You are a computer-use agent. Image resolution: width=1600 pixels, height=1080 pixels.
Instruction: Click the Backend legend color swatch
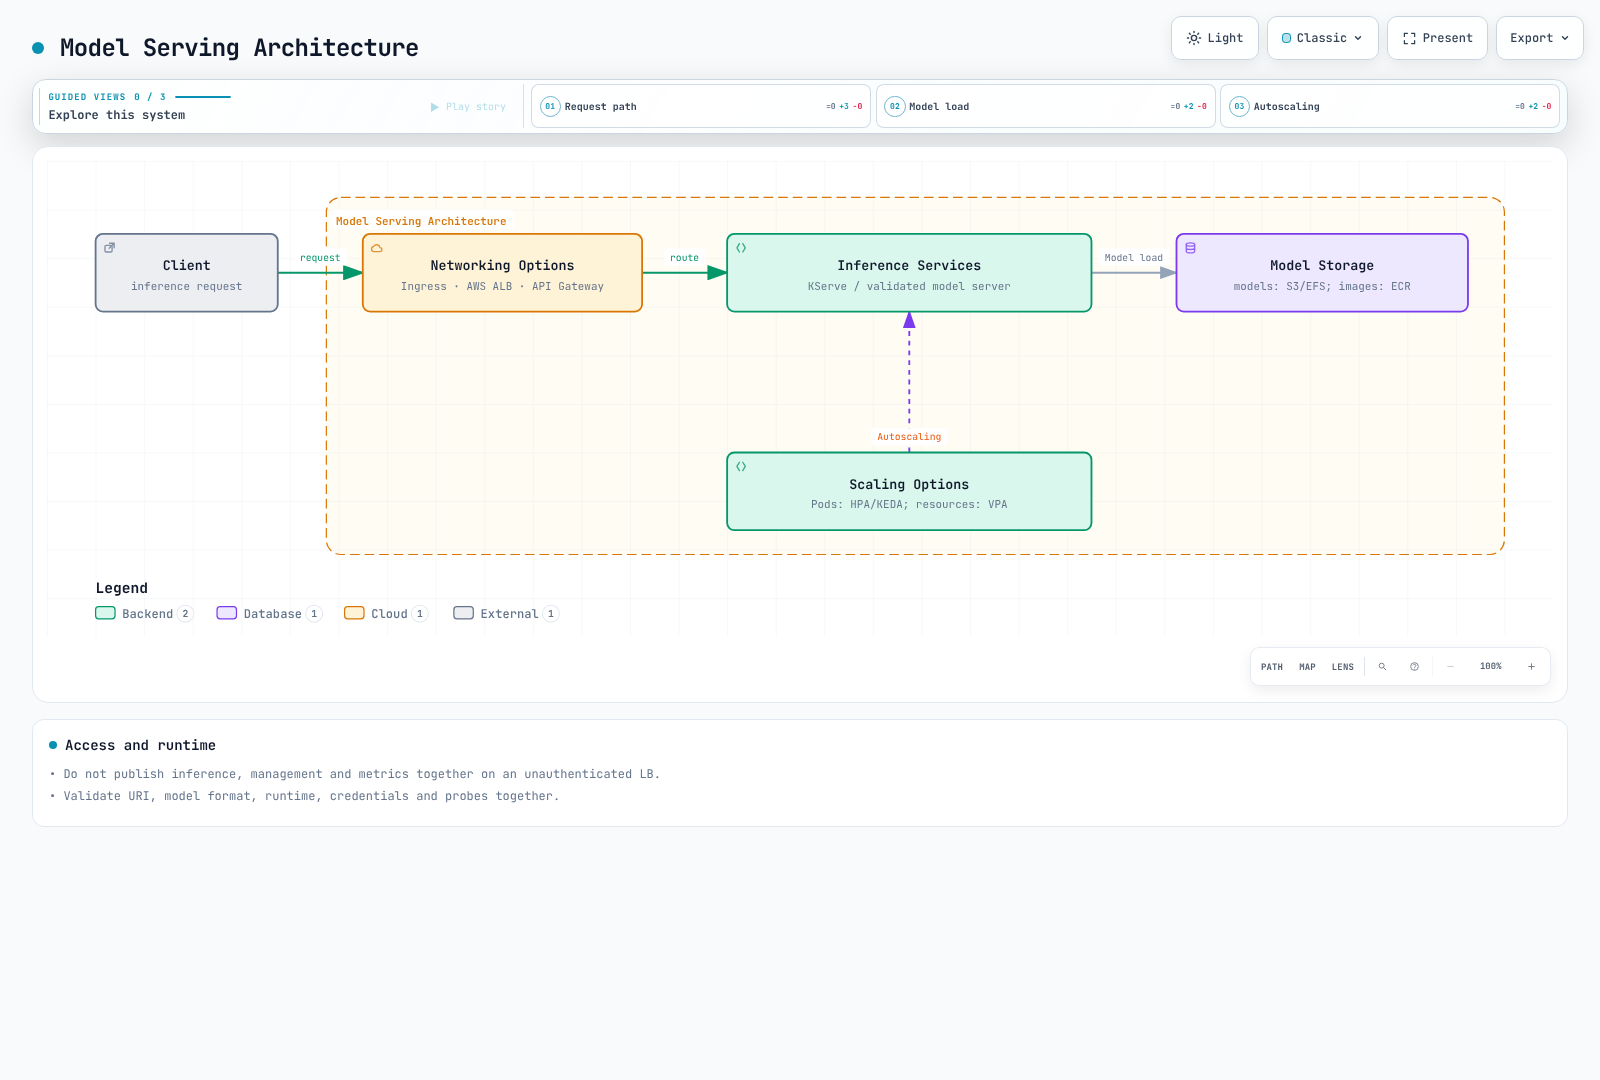[x=105, y=613]
